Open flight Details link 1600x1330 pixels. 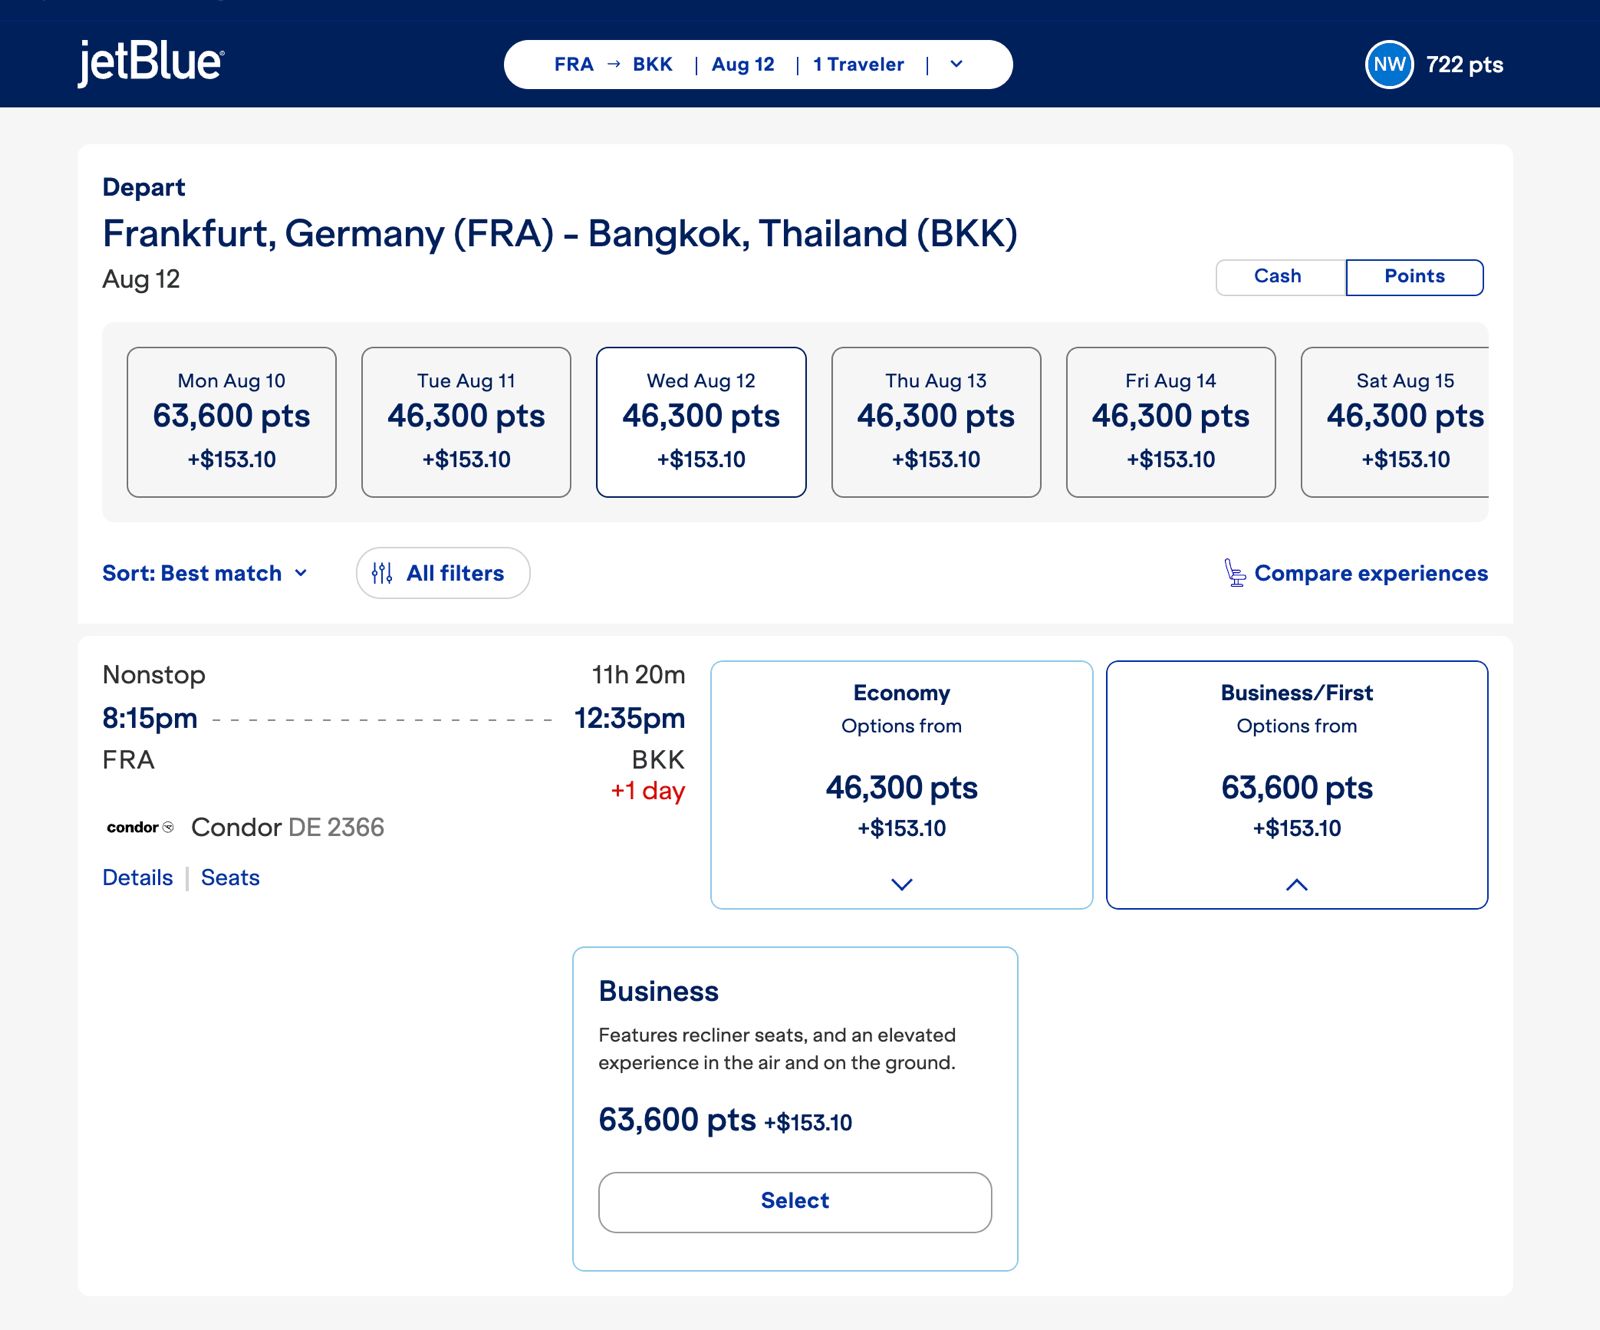click(138, 877)
